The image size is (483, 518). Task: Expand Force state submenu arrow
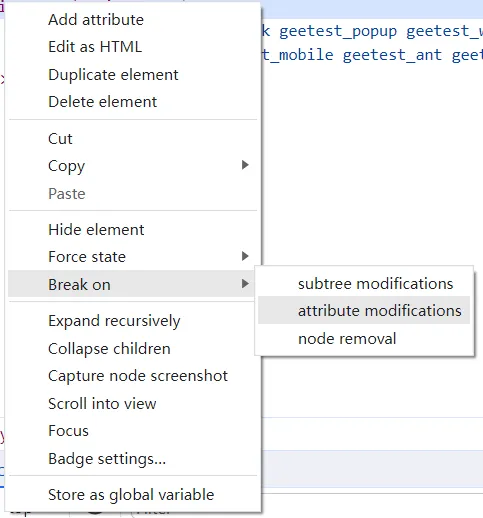point(245,256)
